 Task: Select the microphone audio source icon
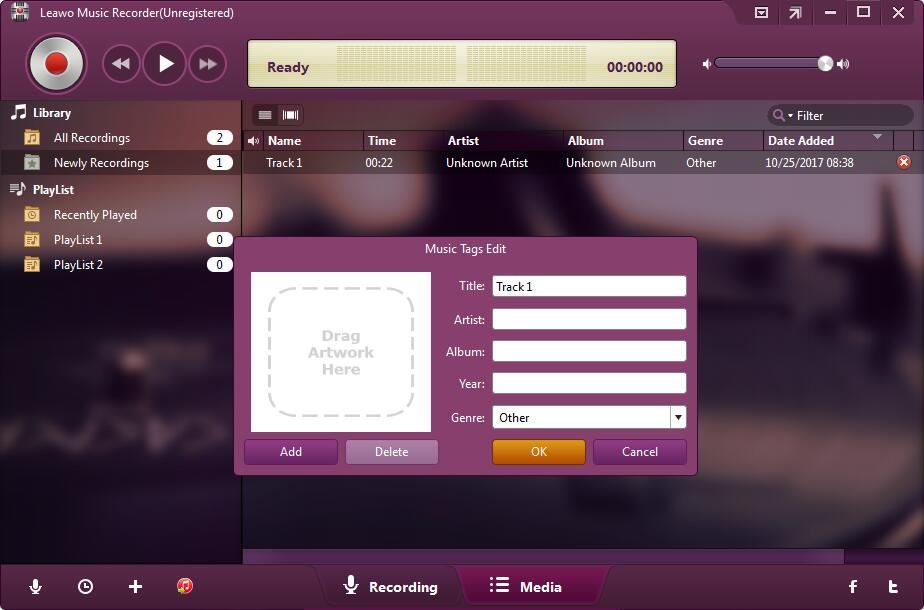[36, 587]
